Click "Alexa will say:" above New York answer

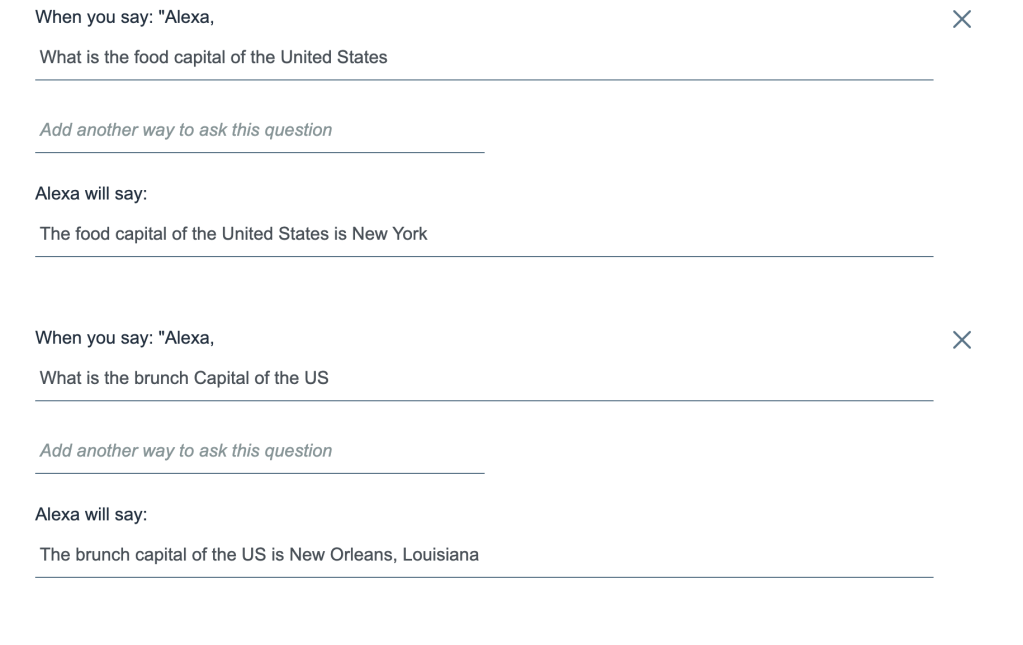click(x=91, y=194)
